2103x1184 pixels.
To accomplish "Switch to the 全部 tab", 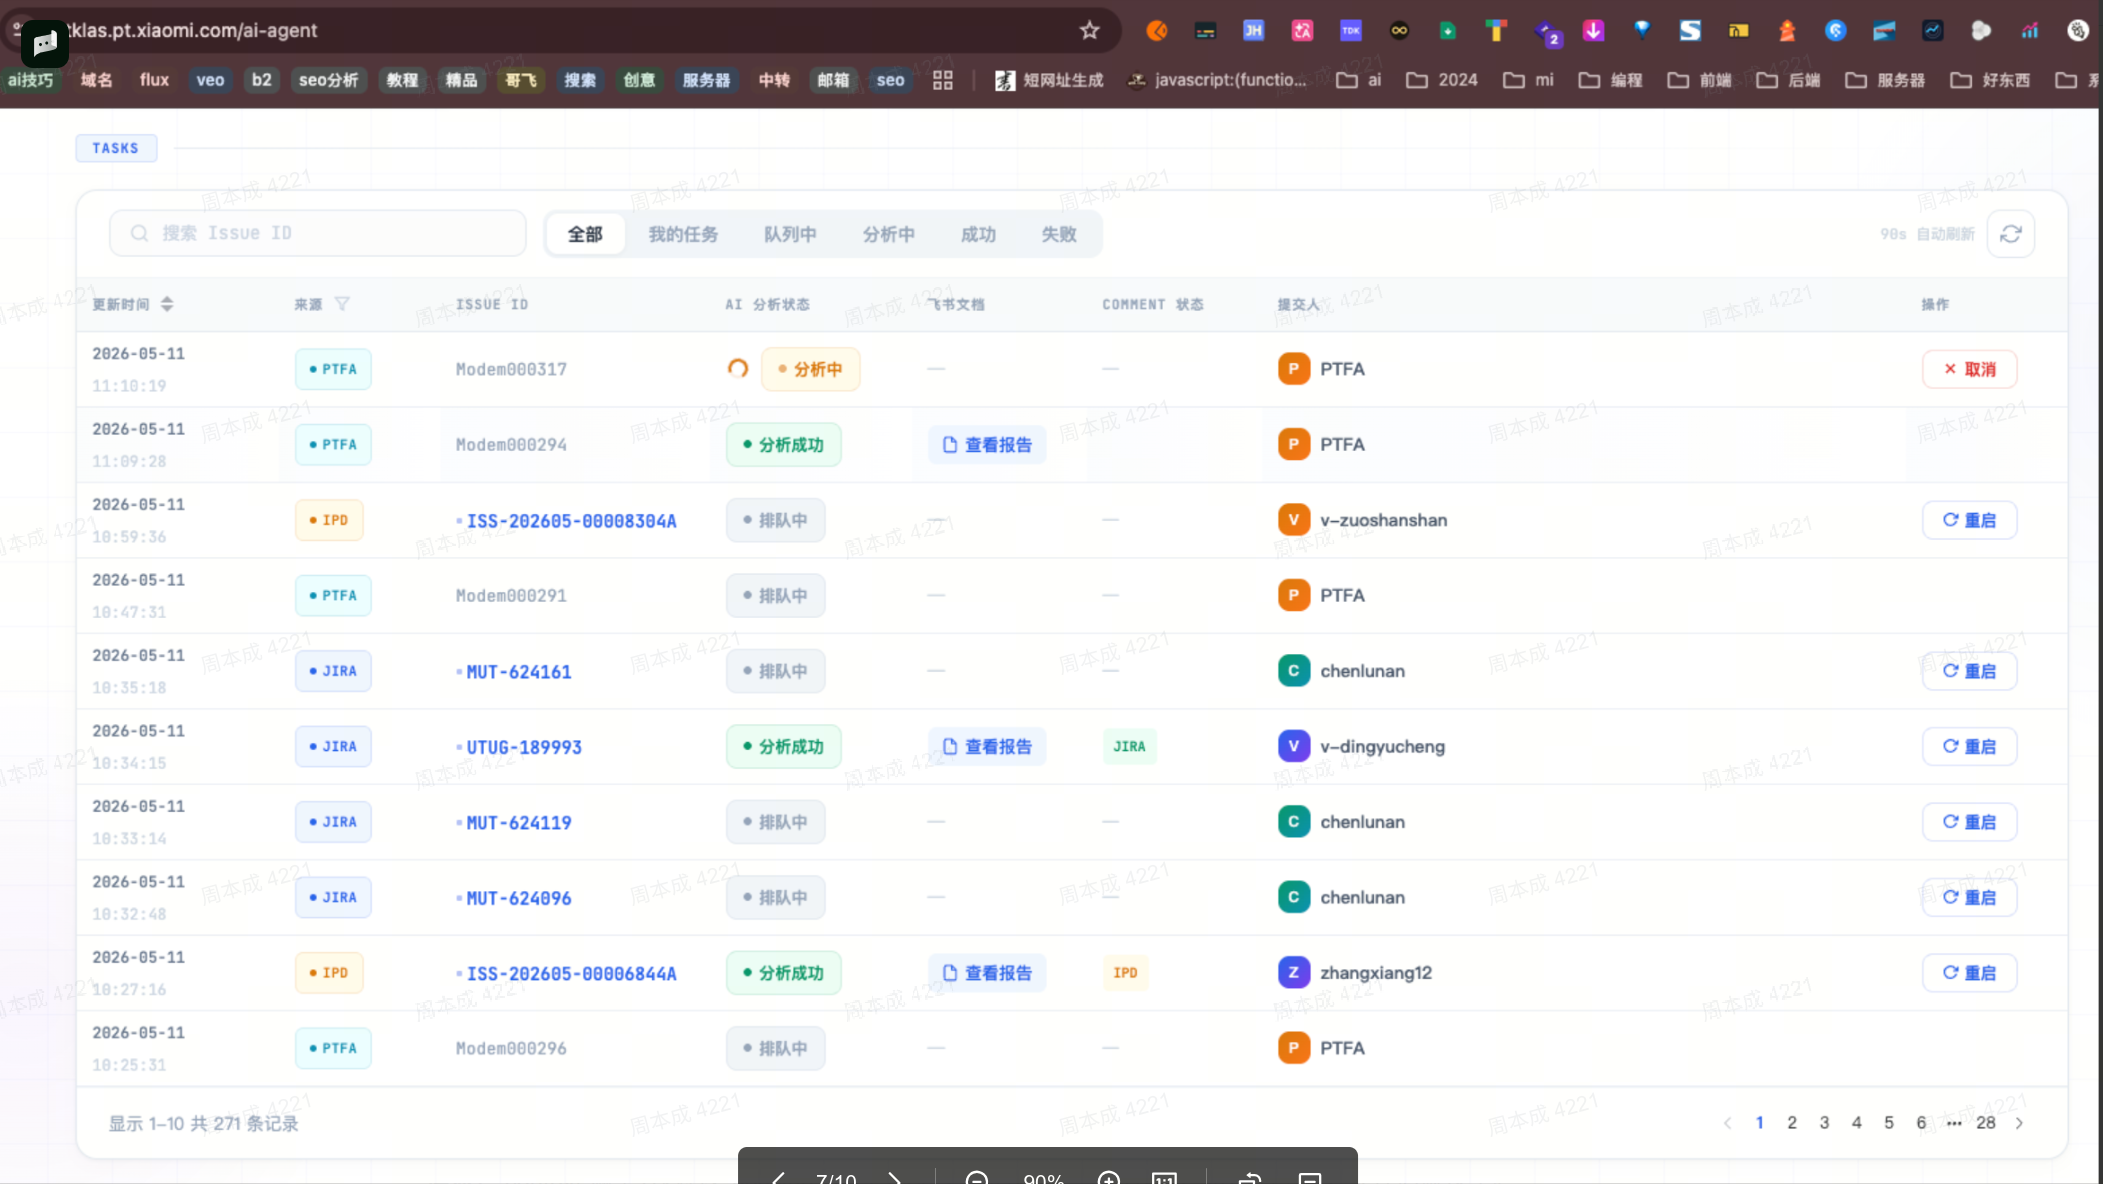I will pyautogui.click(x=585, y=234).
